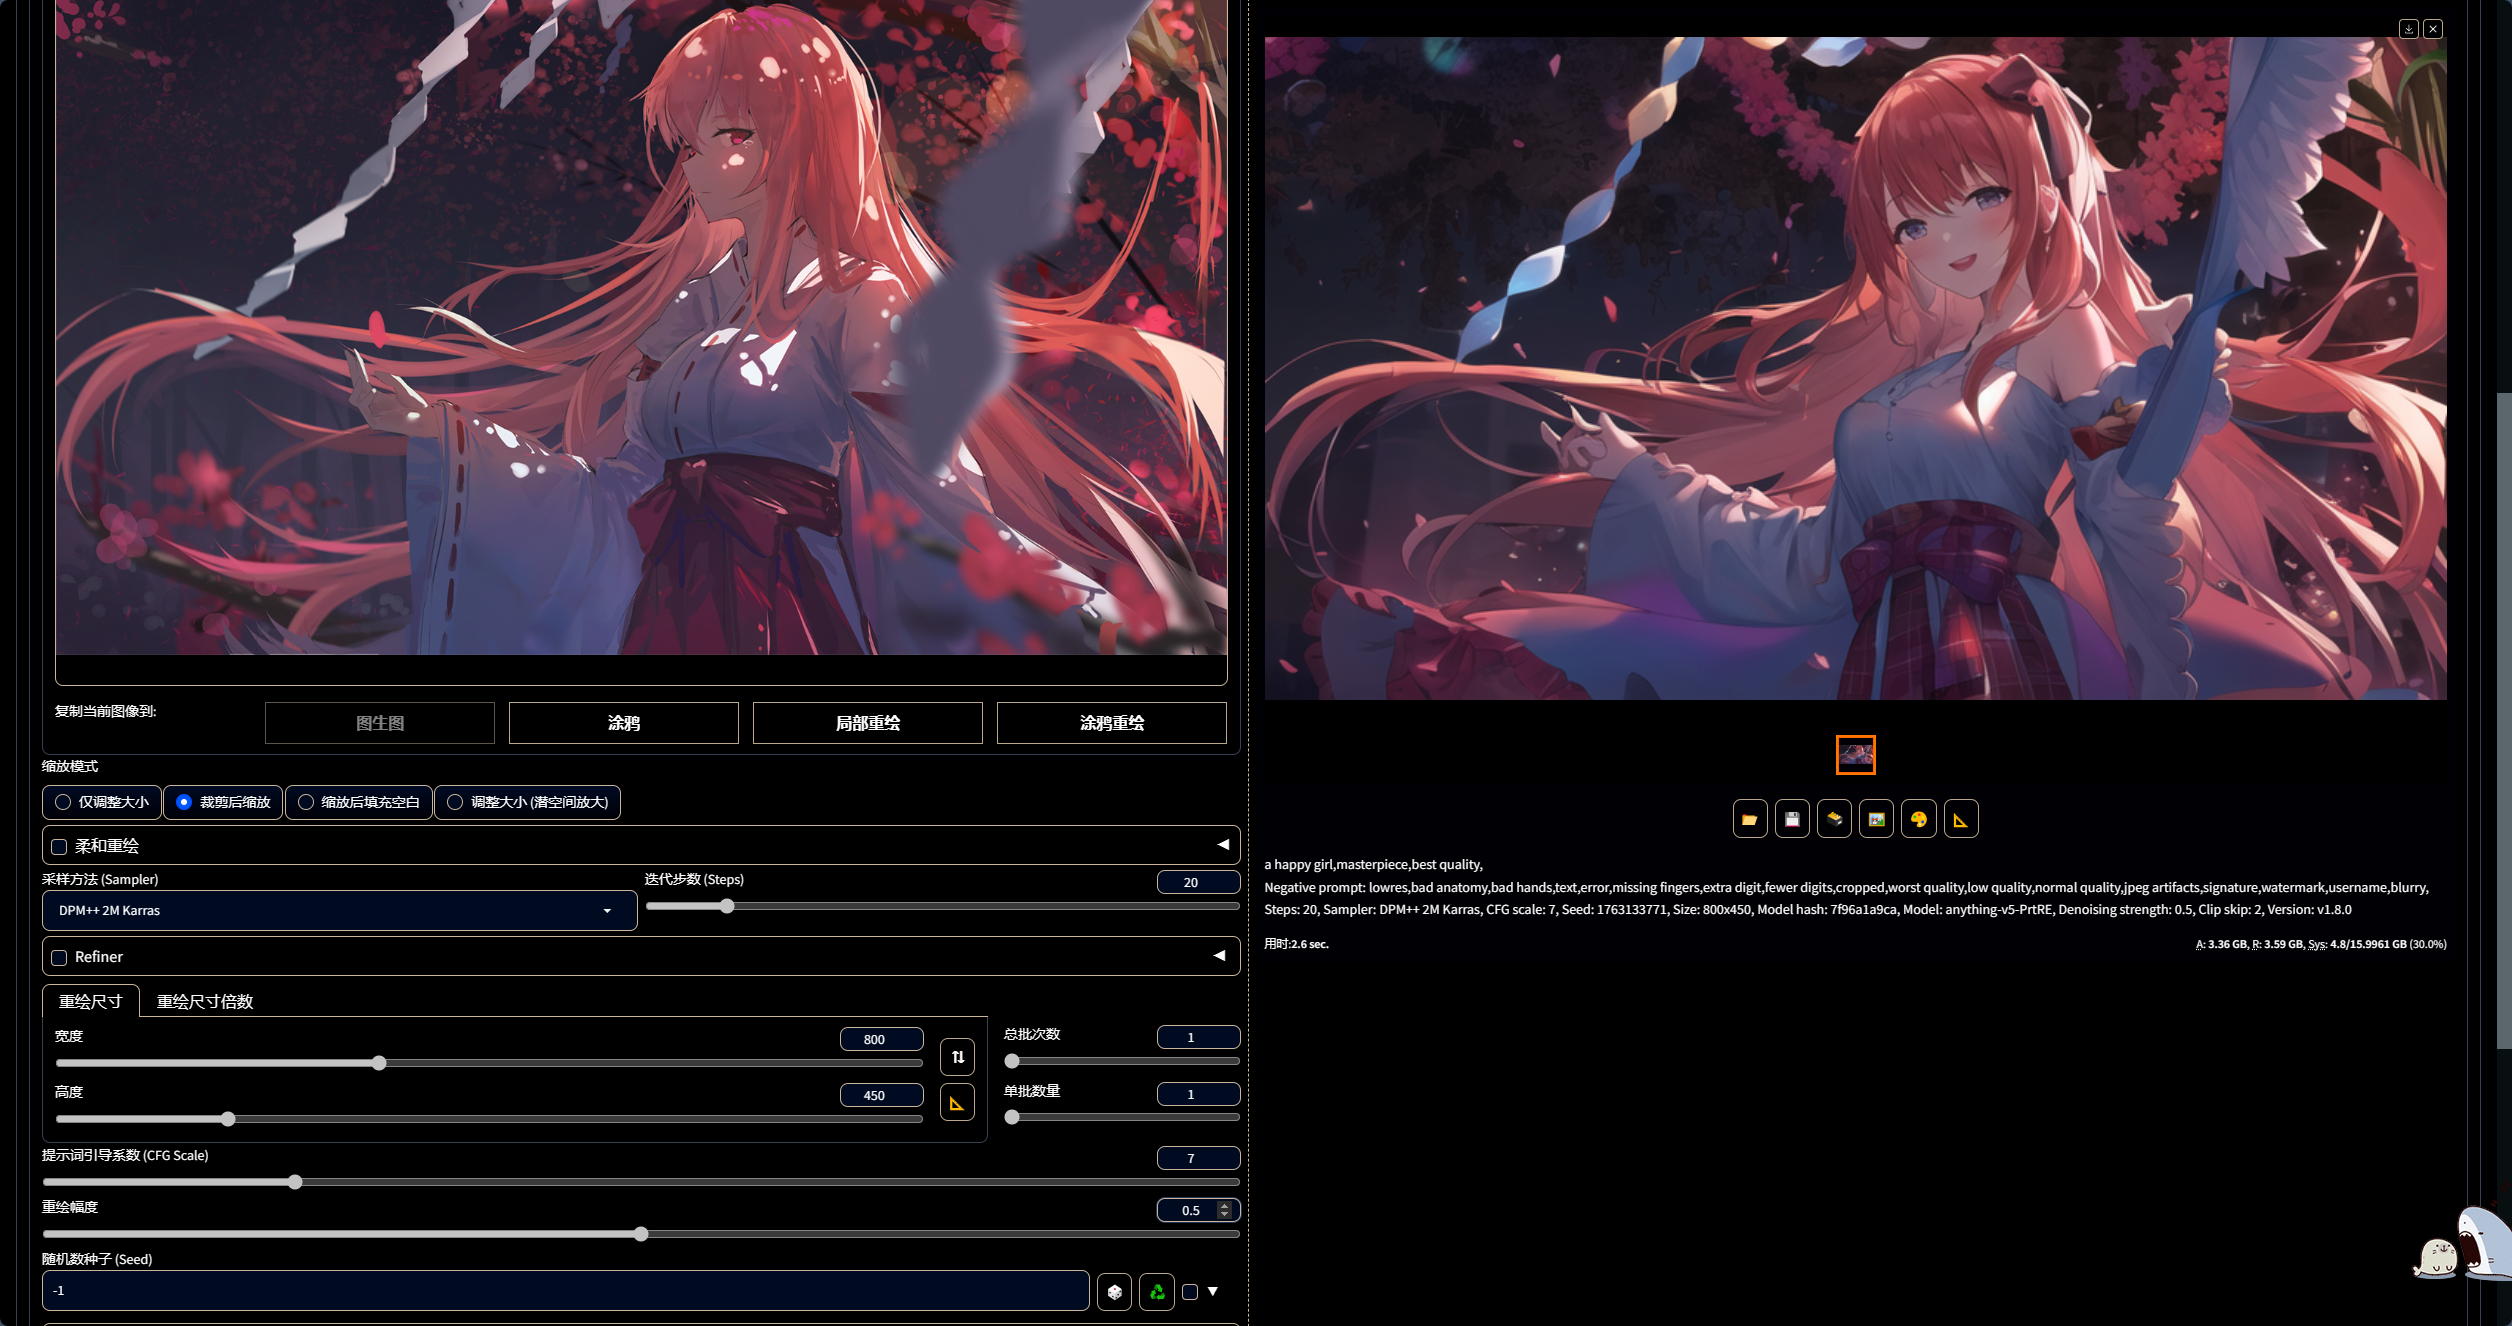Switch to the 重绘尺寸倍数 tab
The width and height of the screenshot is (2512, 1326).
coord(204,1001)
